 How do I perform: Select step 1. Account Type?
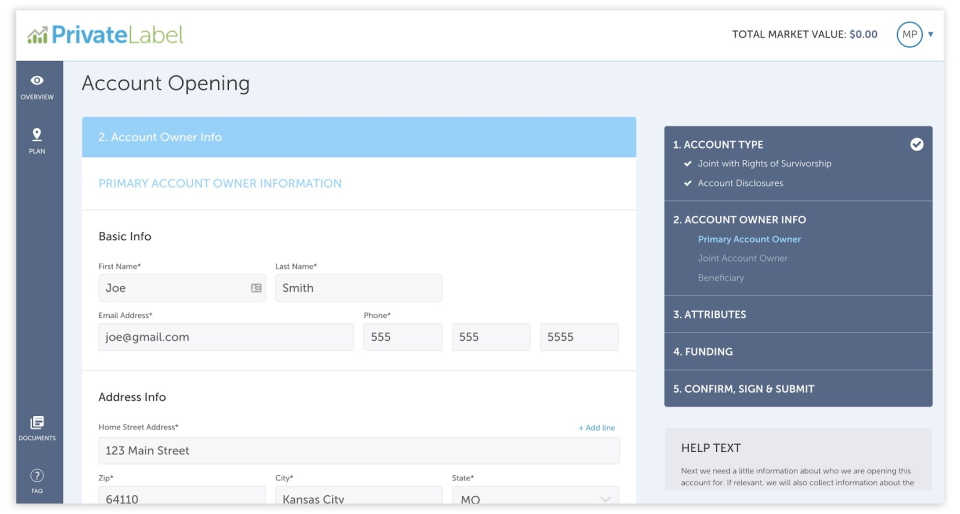(x=718, y=145)
